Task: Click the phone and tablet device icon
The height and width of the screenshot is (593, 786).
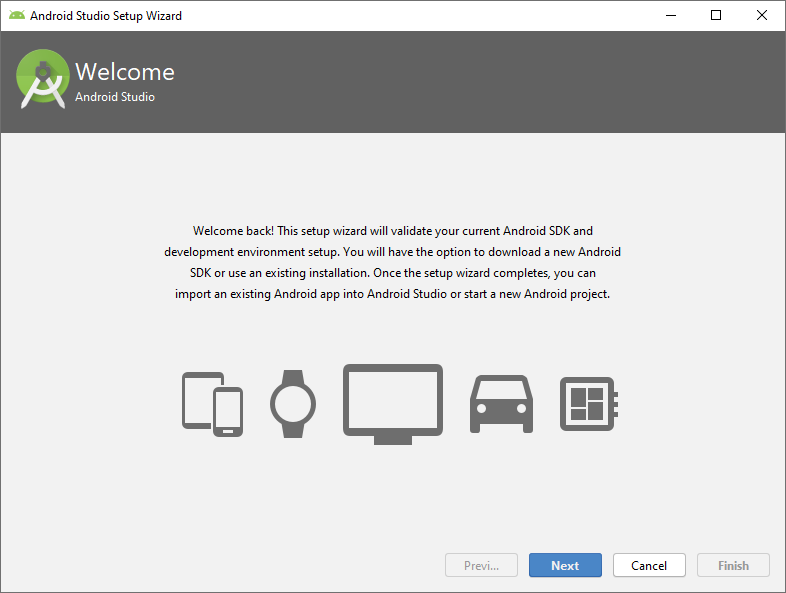Action: click(213, 404)
